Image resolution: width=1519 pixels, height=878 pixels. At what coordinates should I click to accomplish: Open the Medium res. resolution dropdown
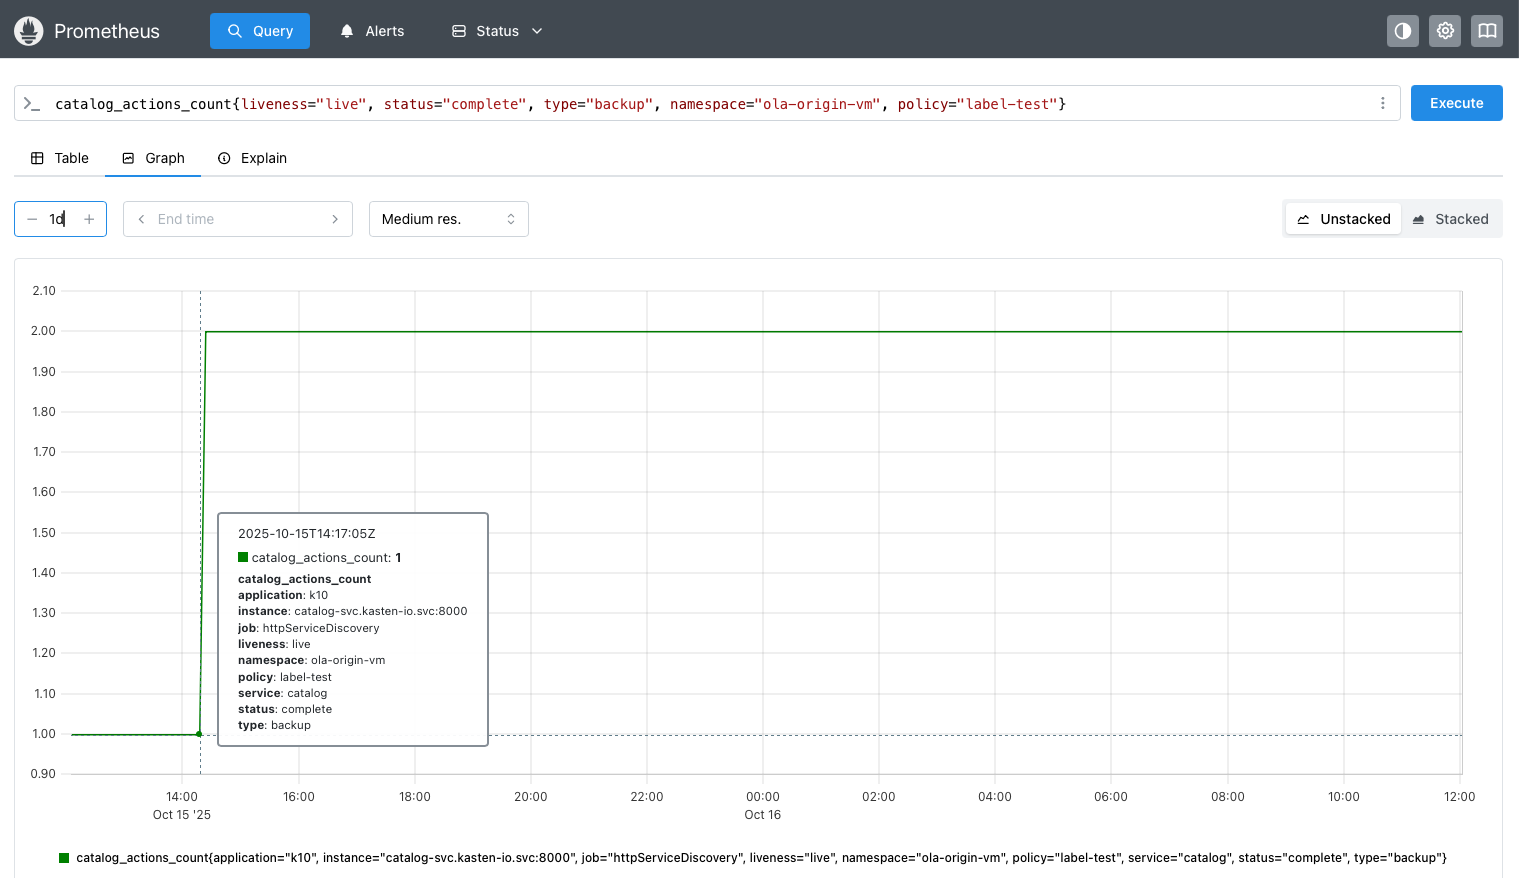click(448, 219)
